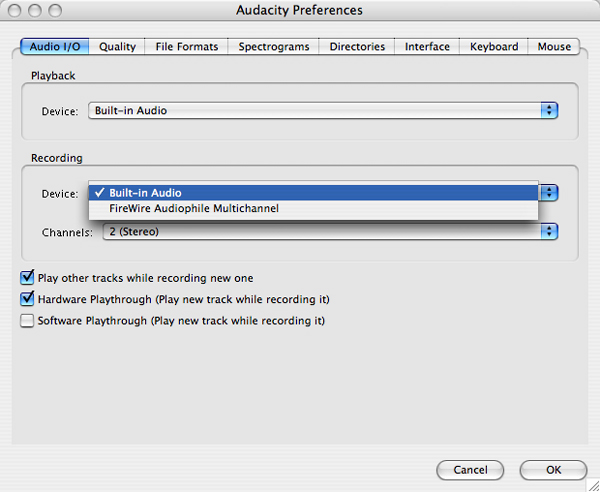
Task: Open the Quality tab
Action: pos(117,47)
